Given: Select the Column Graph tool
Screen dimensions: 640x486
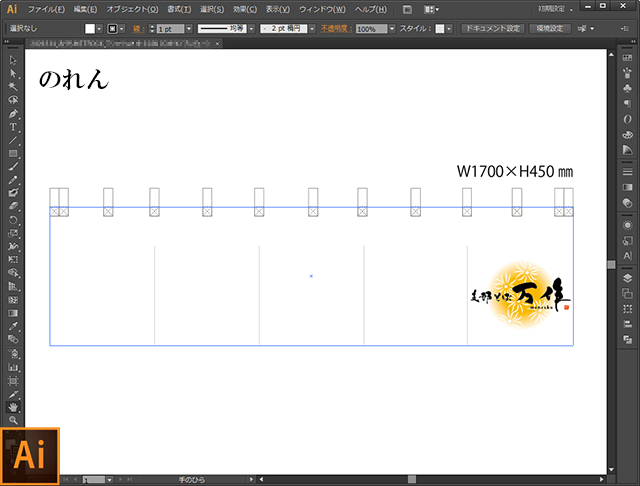Looking at the screenshot, I should (13, 367).
